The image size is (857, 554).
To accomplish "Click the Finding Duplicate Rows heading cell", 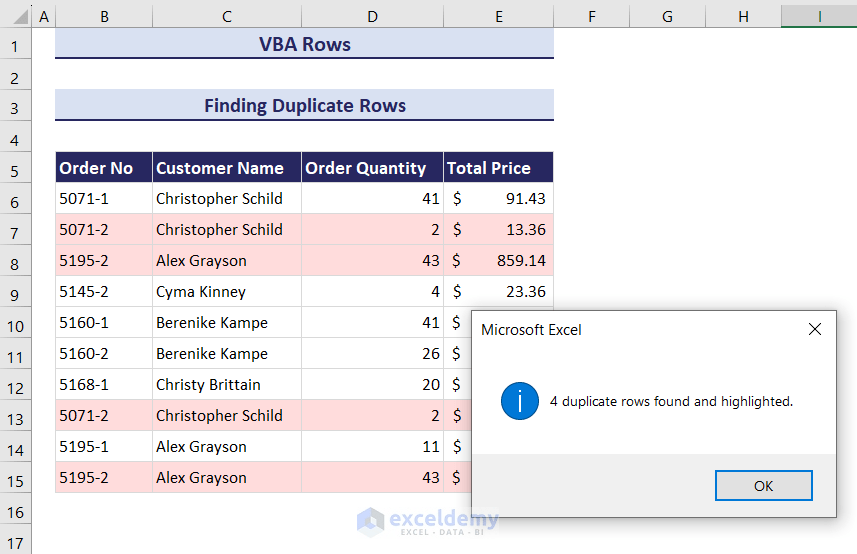I will point(304,105).
